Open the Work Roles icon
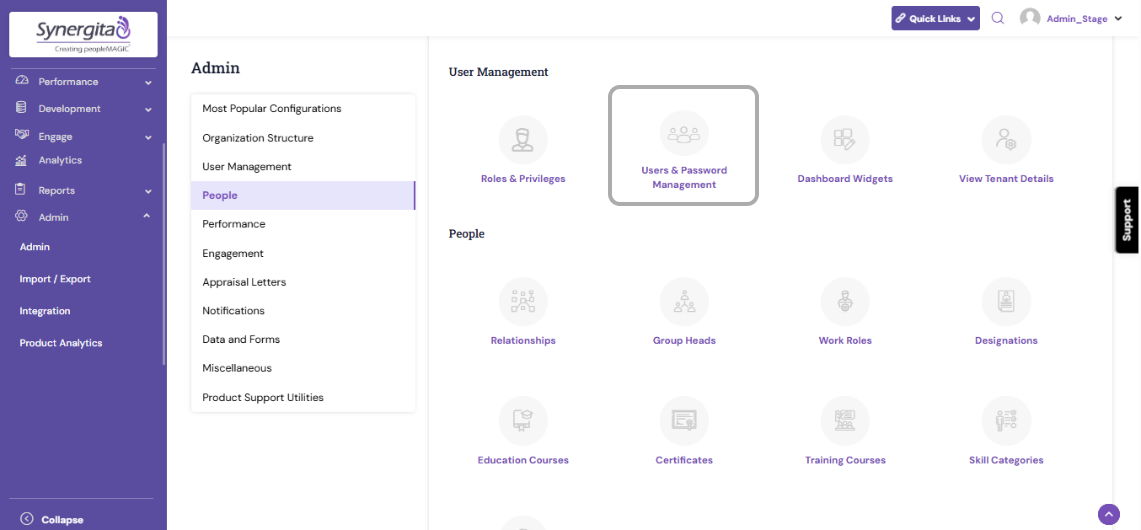The width and height of the screenshot is (1141, 530). point(845,301)
